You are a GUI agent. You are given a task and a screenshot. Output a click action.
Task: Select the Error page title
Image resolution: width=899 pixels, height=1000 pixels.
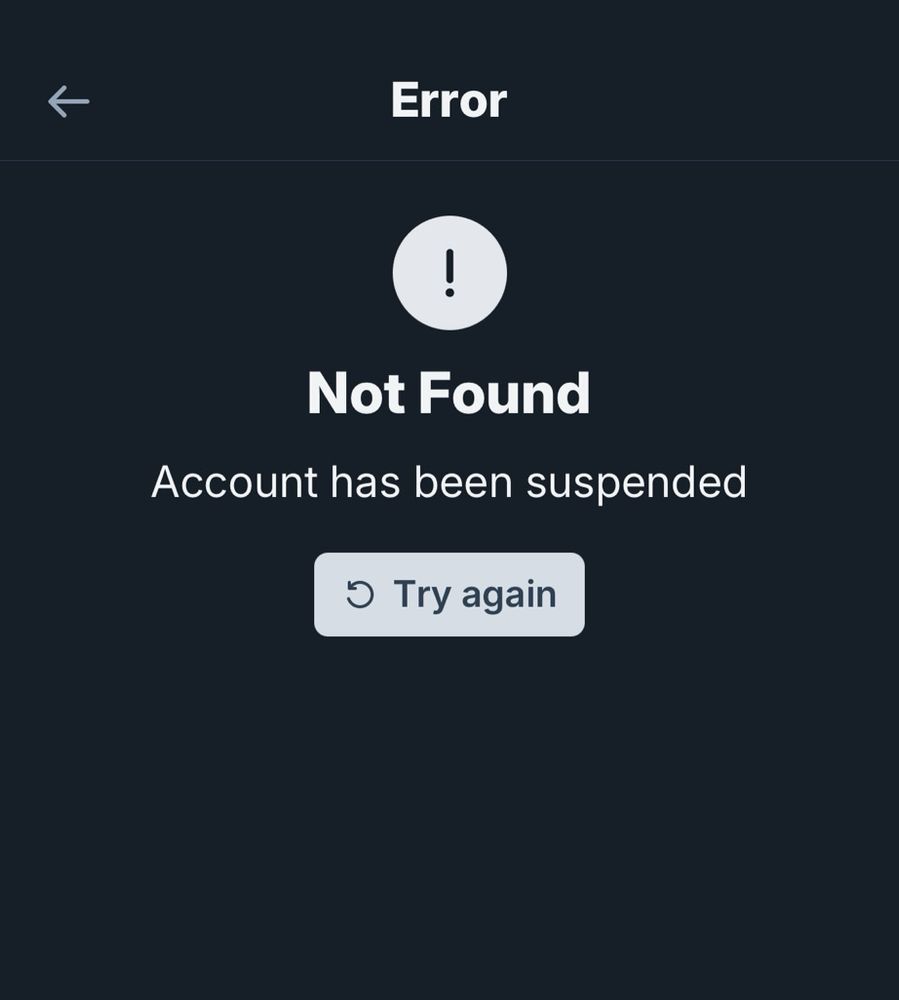[449, 100]
